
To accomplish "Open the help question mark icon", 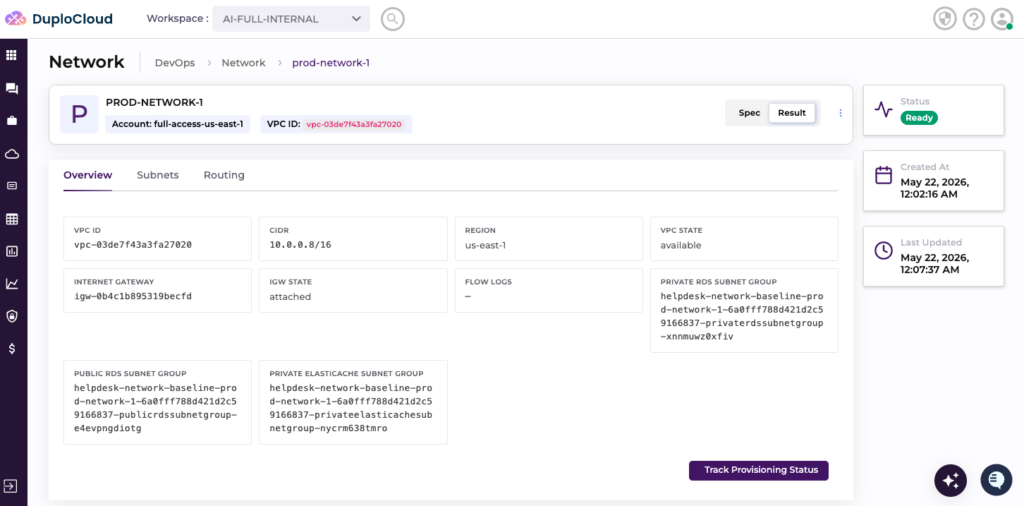I will point(974,19).
